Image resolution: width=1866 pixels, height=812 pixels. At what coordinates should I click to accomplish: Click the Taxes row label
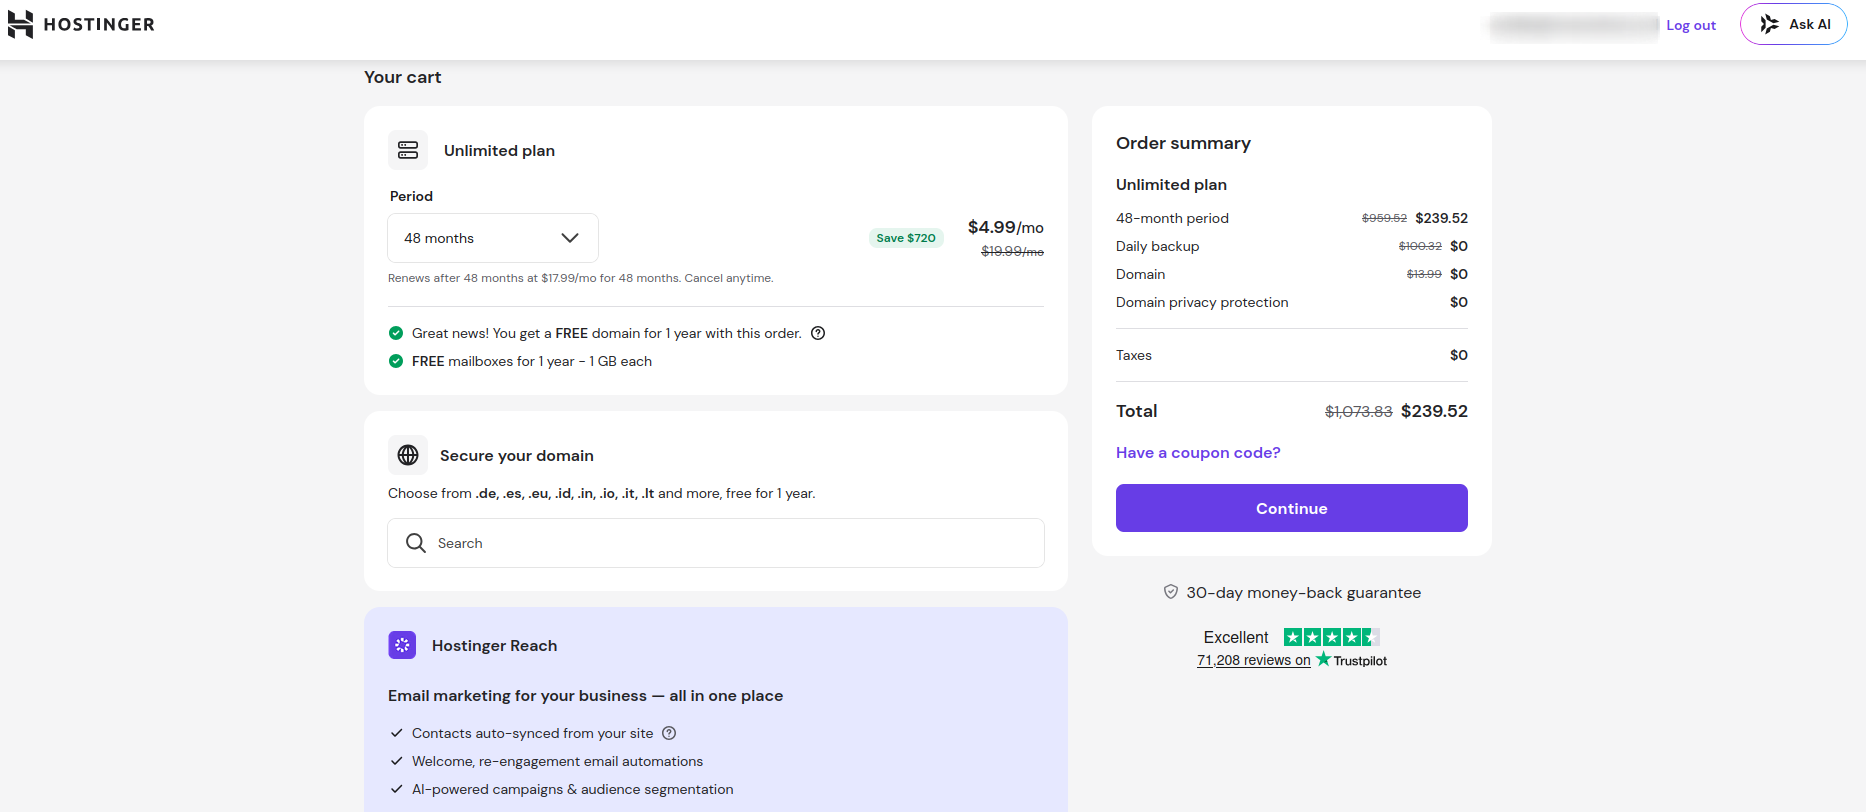pos(1134,355)
